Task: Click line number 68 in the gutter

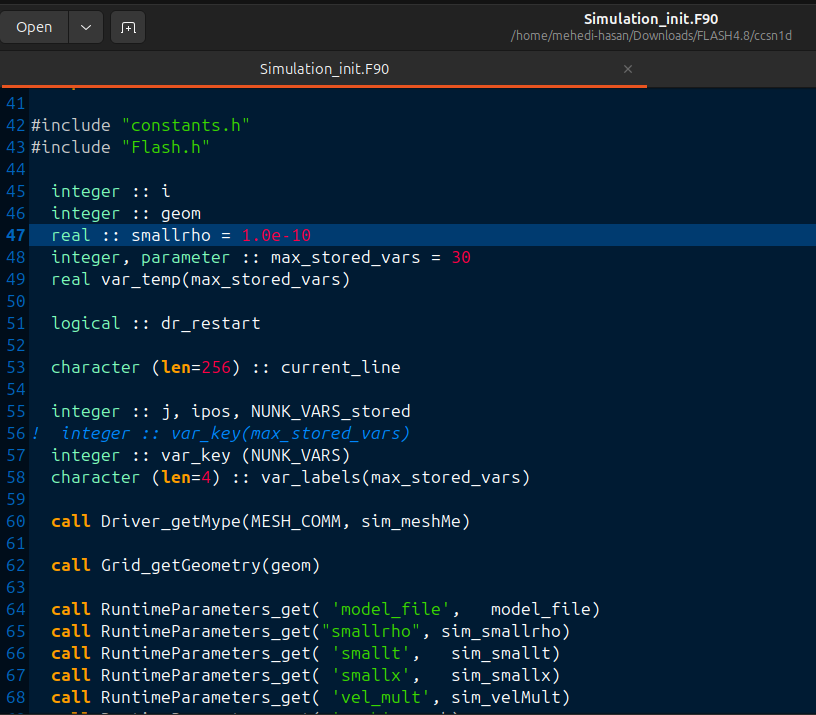Action: tap(16, 697)
